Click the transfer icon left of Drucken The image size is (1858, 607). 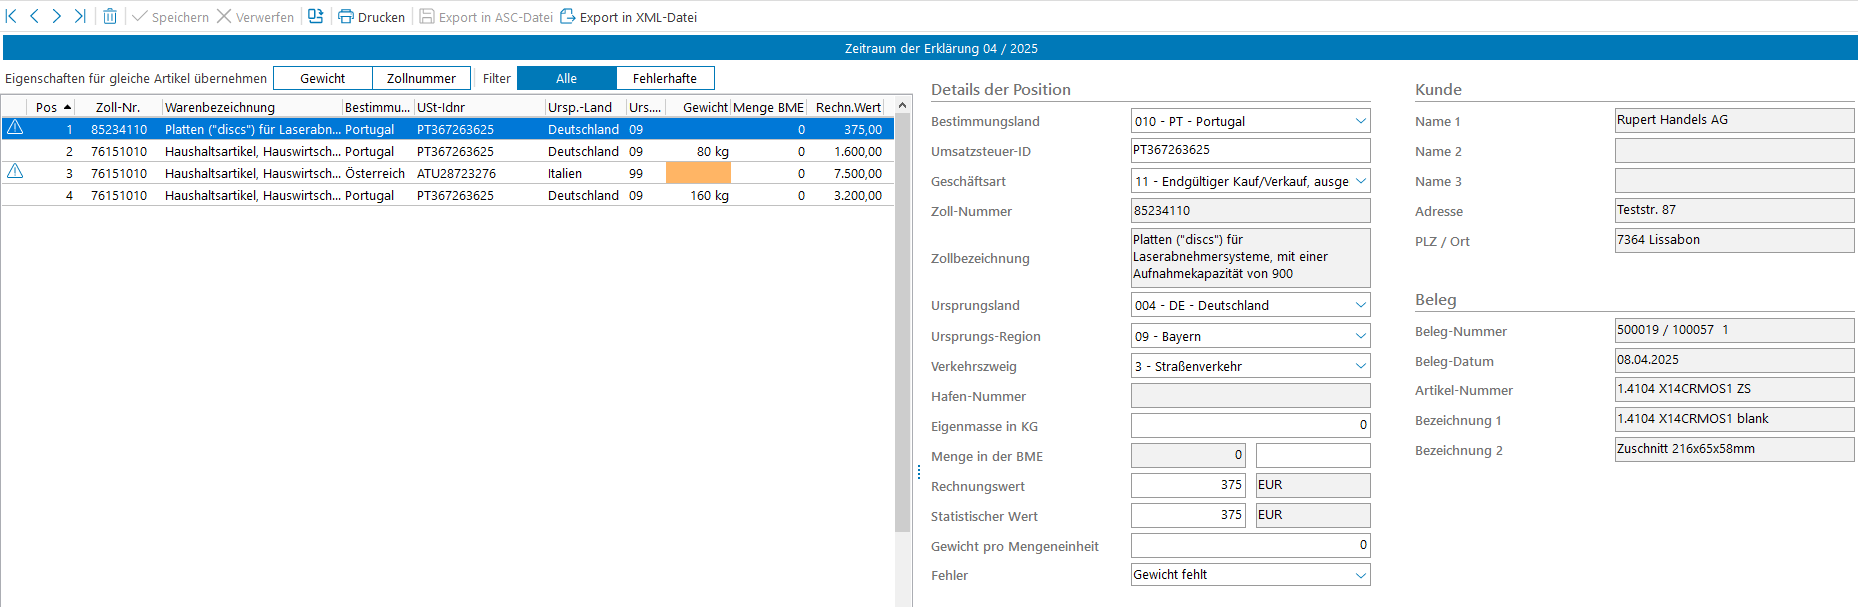point(315,16)
